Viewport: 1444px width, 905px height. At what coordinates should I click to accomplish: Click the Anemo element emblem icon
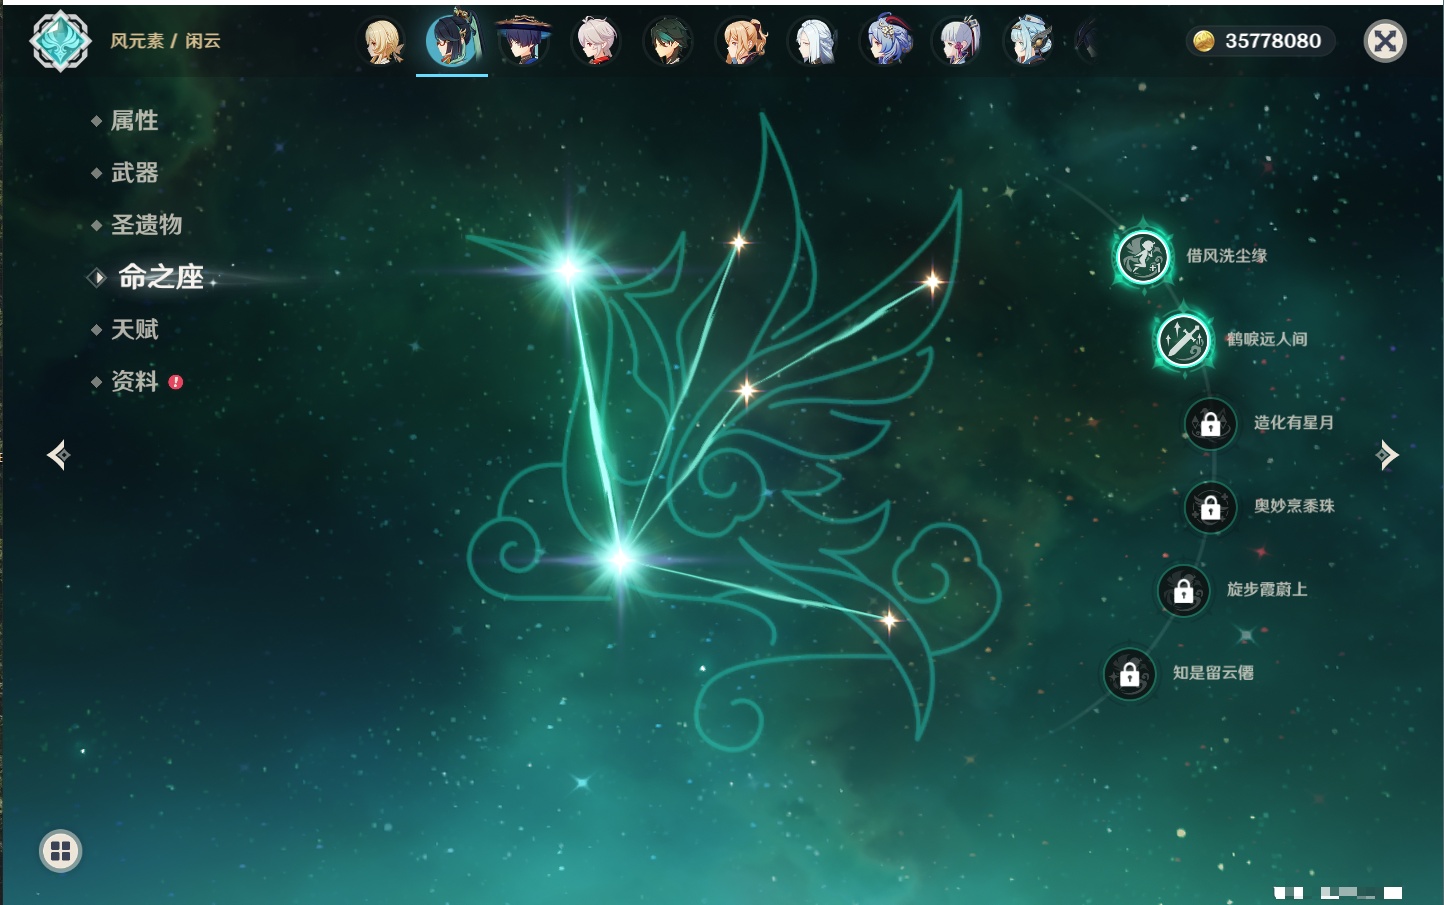[60, 41]
